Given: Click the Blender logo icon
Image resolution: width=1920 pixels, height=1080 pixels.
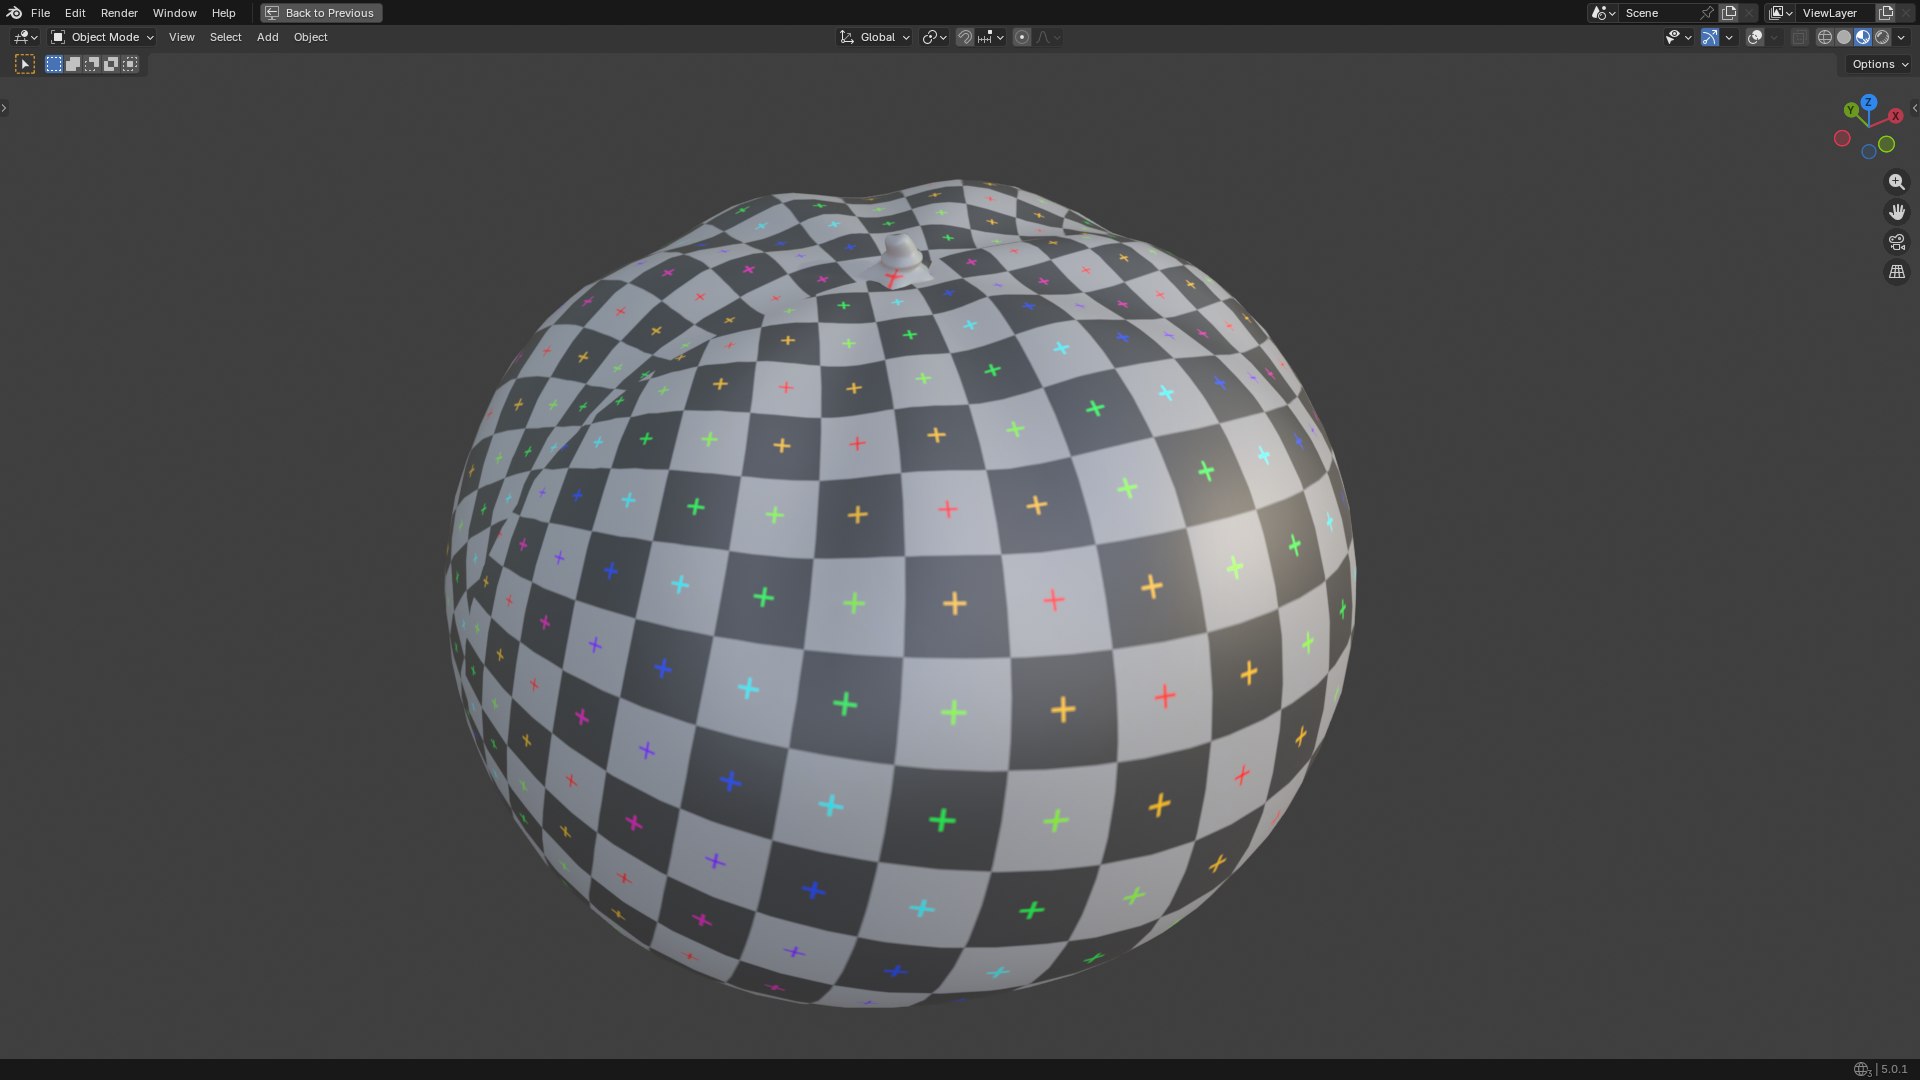Looking at the screenshot, I should (14, 13).
